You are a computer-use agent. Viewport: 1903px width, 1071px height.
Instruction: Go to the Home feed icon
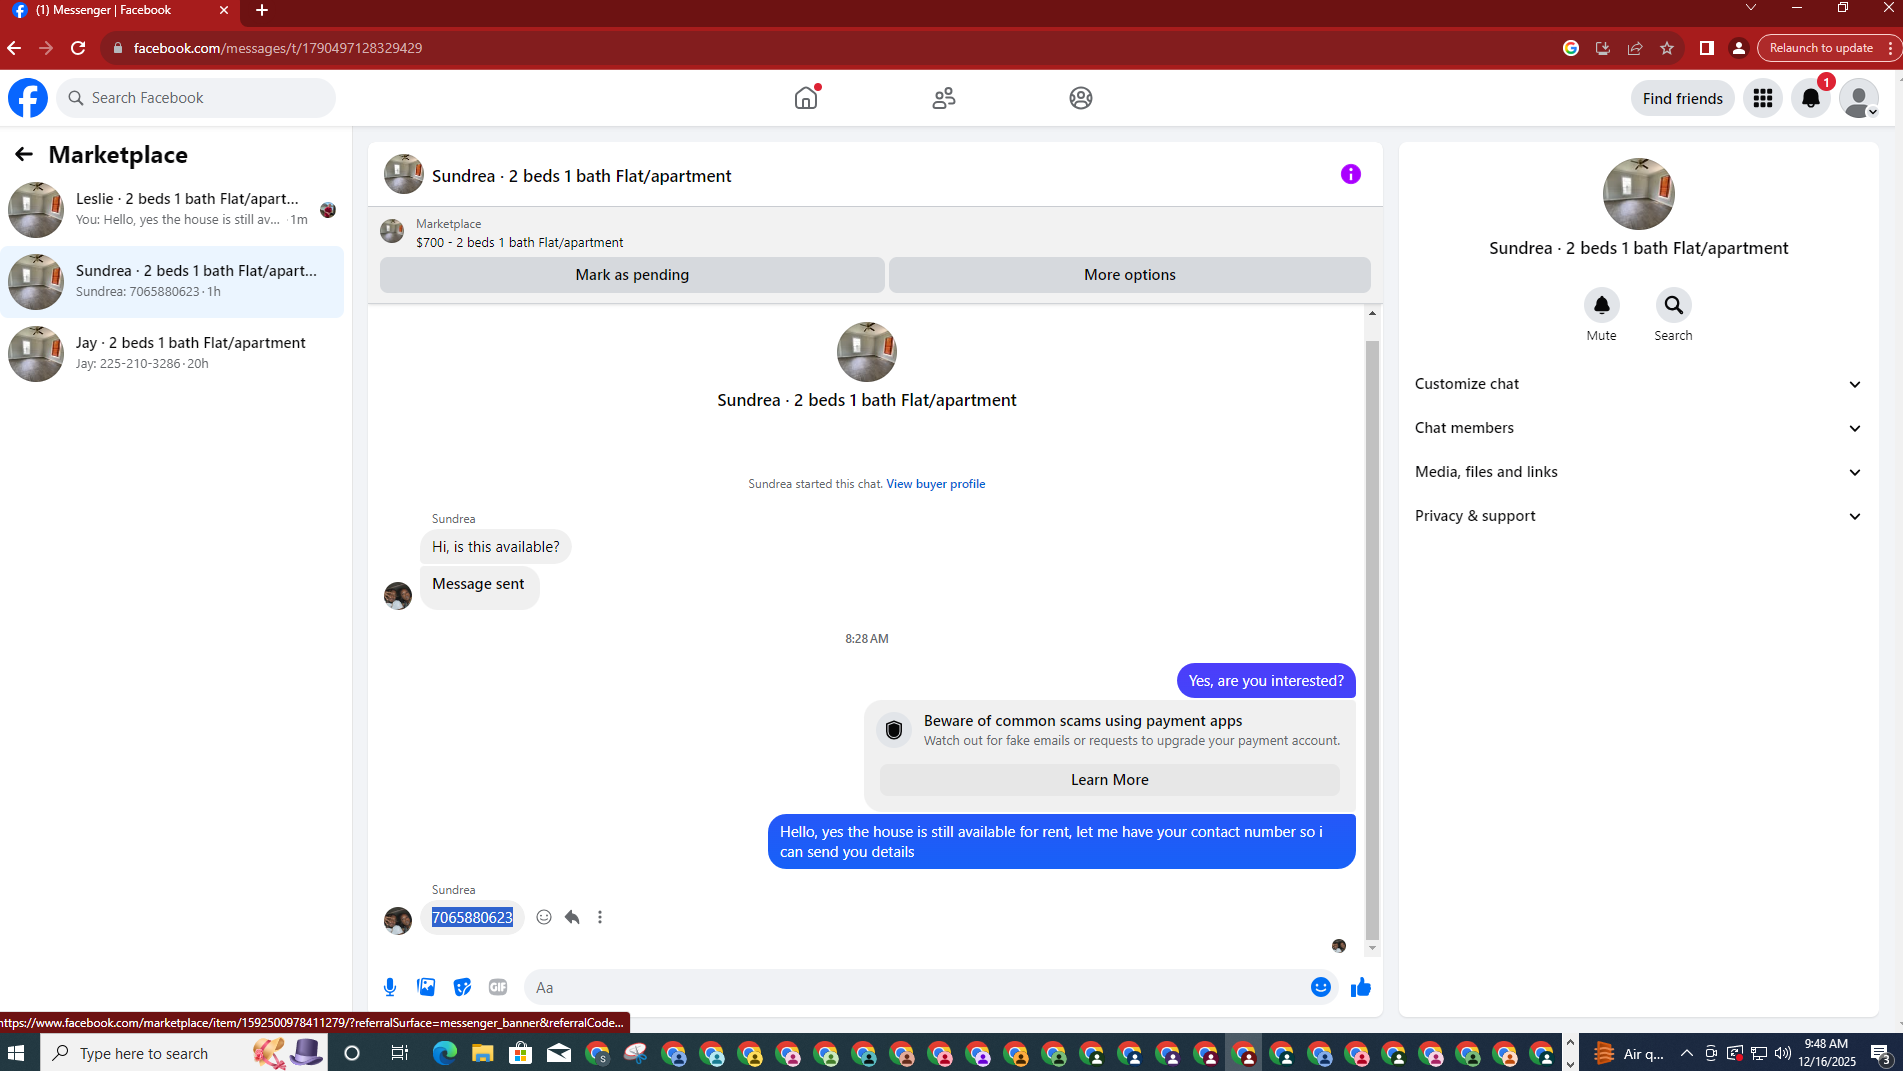coord(806,98)
